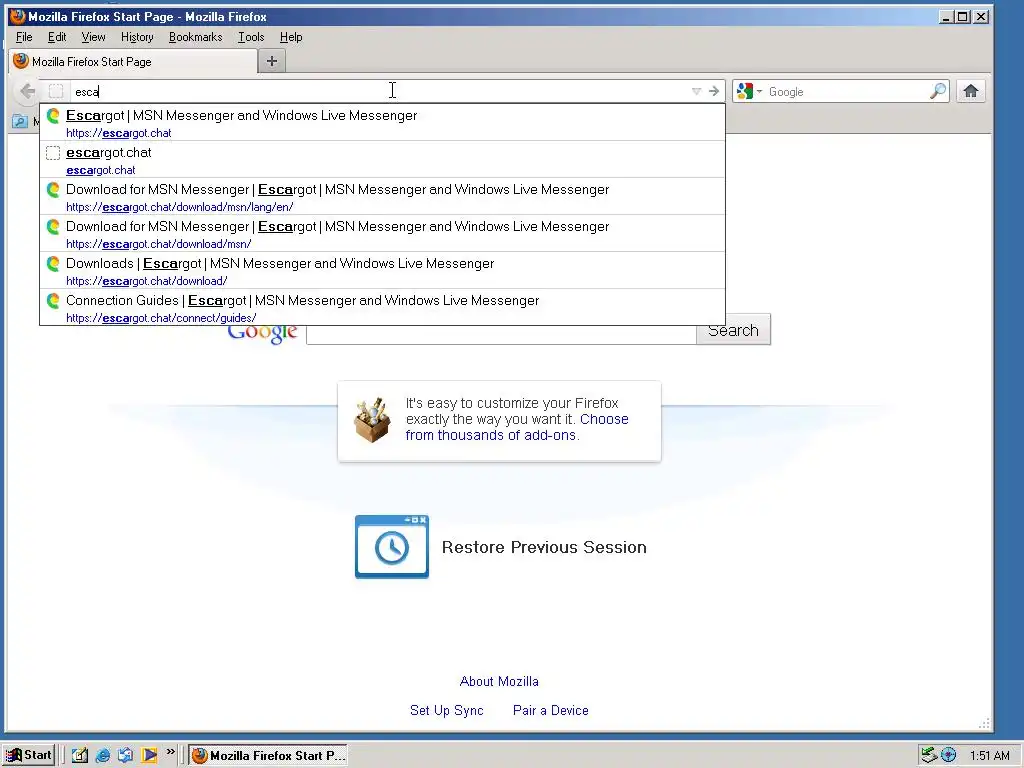Click the Home button icon

pyautogui.click(x=970, y=91)
